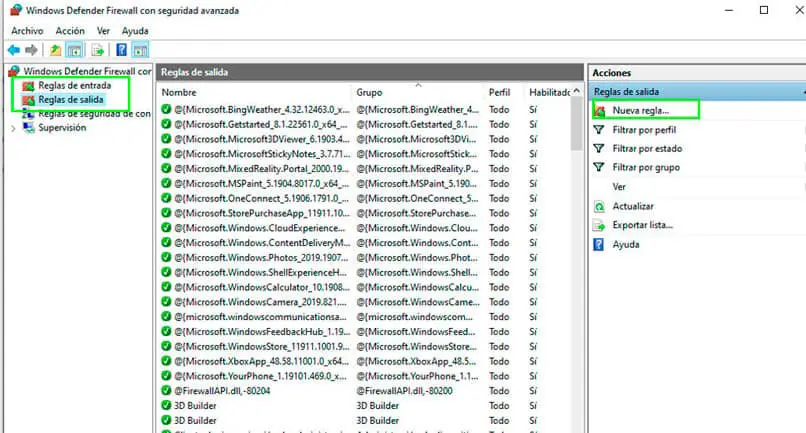Click the Nueva regla icon

tap(599, 110)
